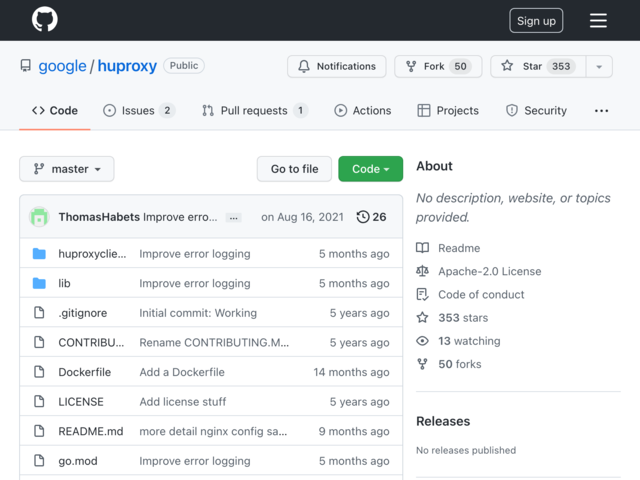The height and width of the screenshot is (480, 640).
Task: Open the GitHub home logo
Action: click(44, 19)
